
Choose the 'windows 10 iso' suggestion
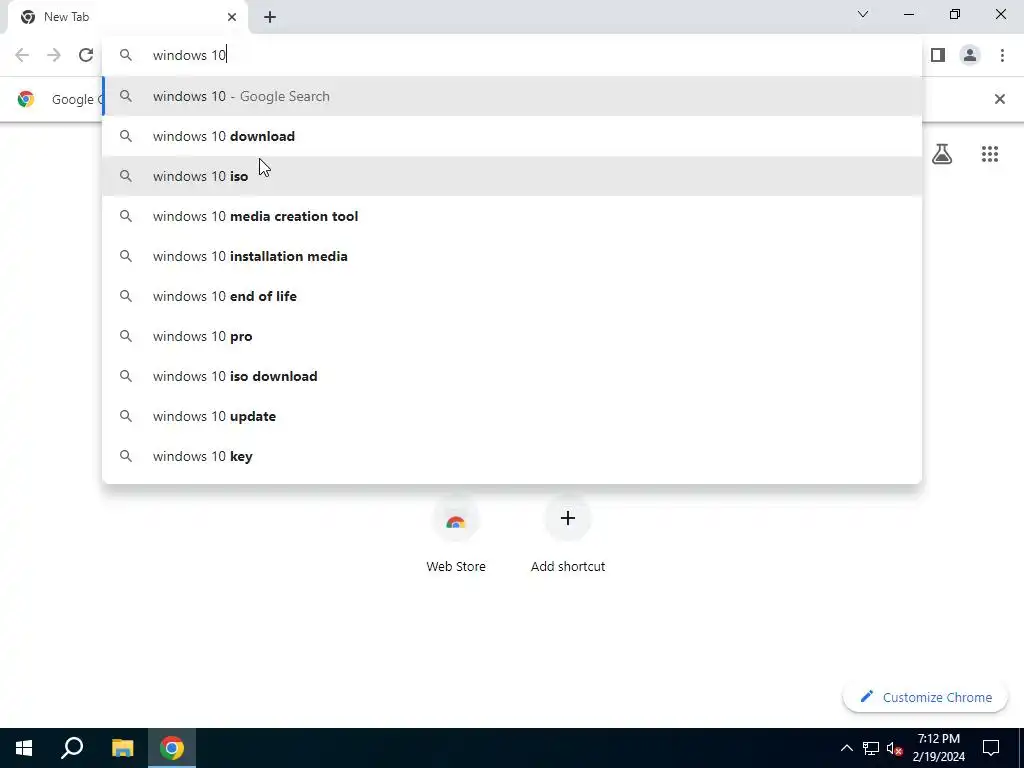(512, 176)
